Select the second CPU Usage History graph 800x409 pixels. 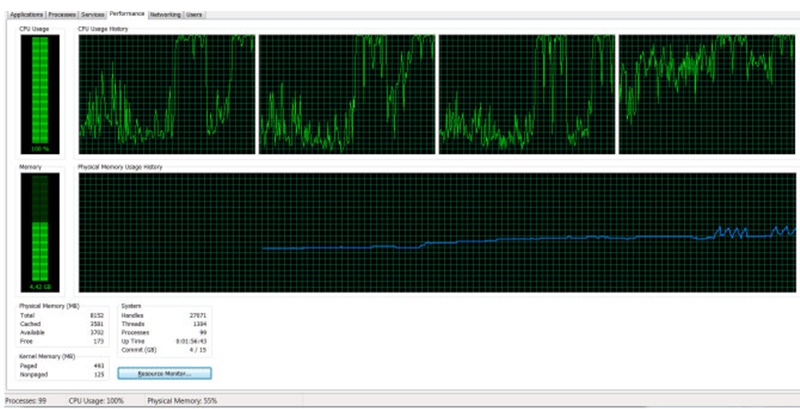tap(346, 94)
